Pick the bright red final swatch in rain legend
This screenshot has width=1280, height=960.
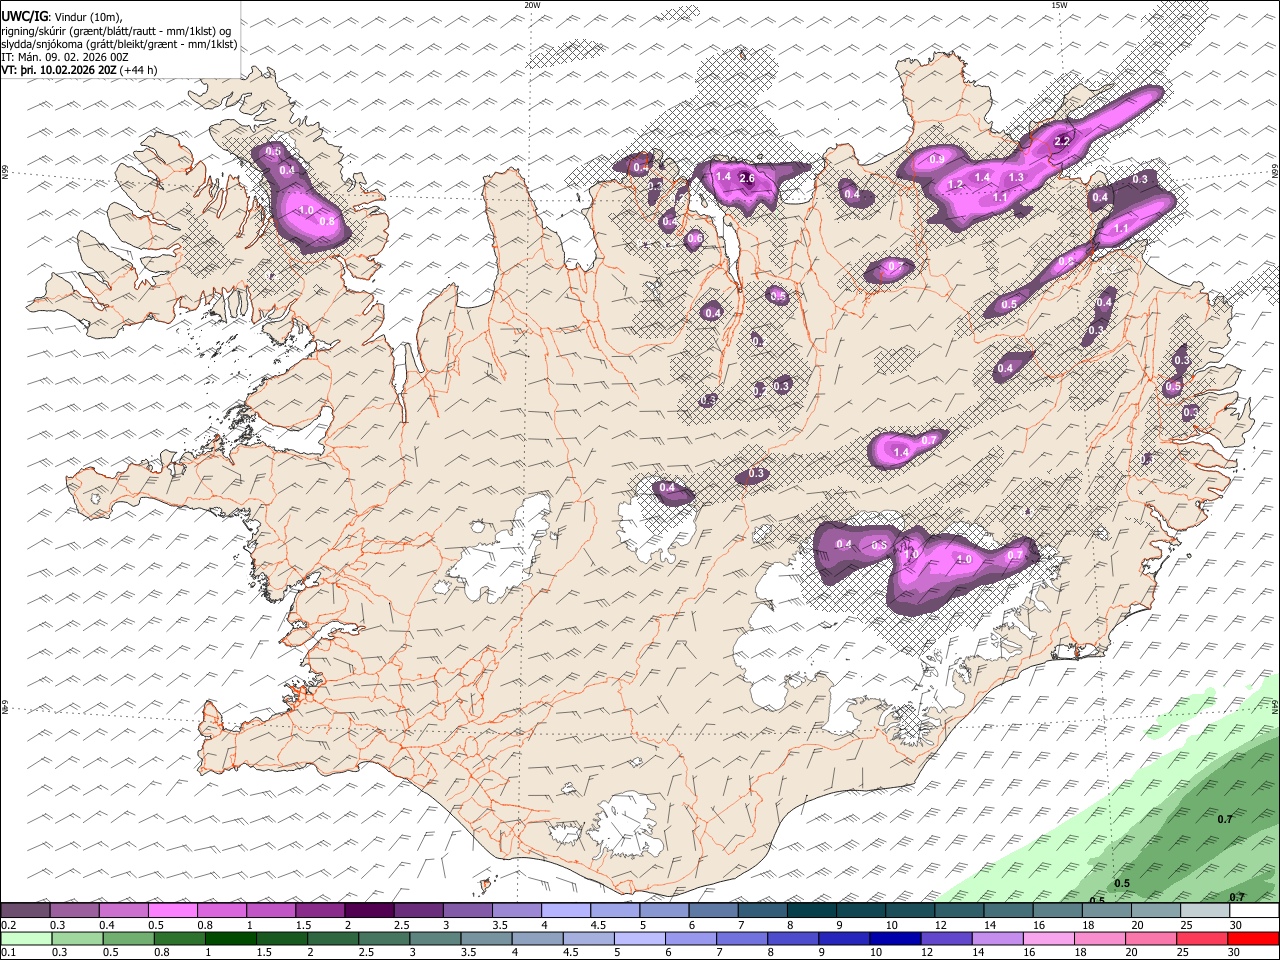click(x=1253, y=939)
